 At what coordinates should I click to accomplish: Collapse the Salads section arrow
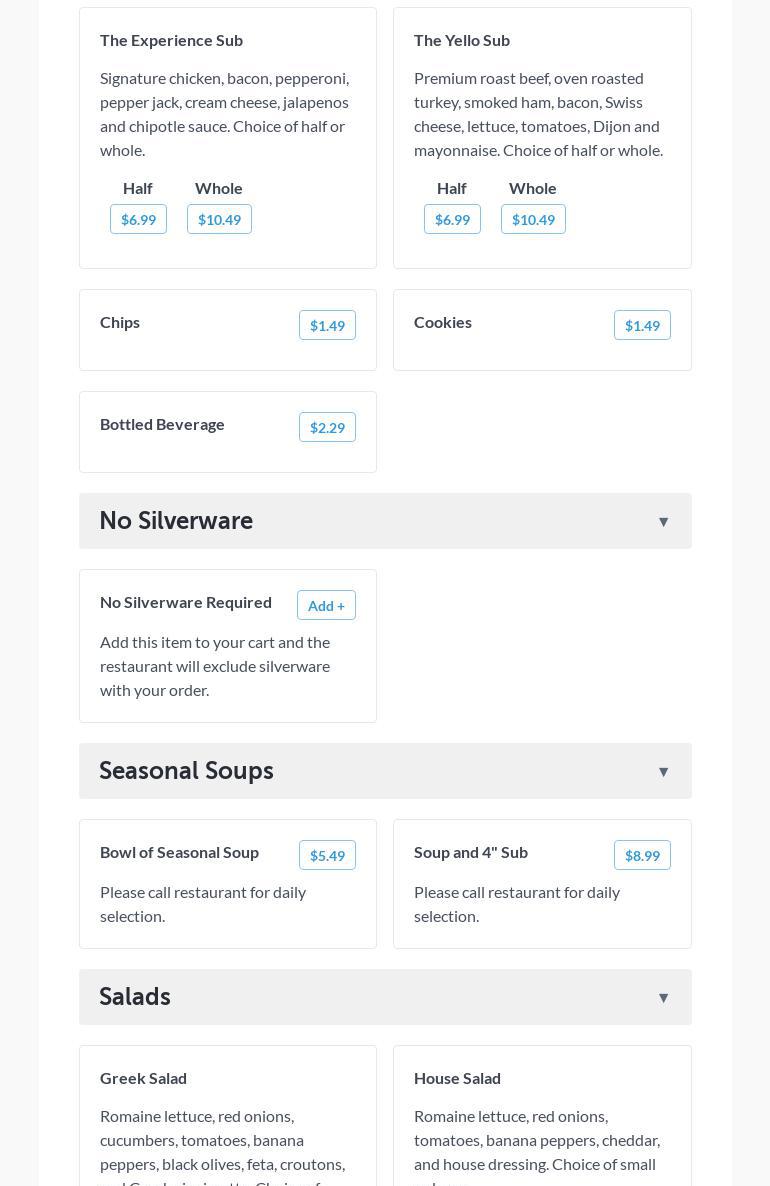[663, 998]
